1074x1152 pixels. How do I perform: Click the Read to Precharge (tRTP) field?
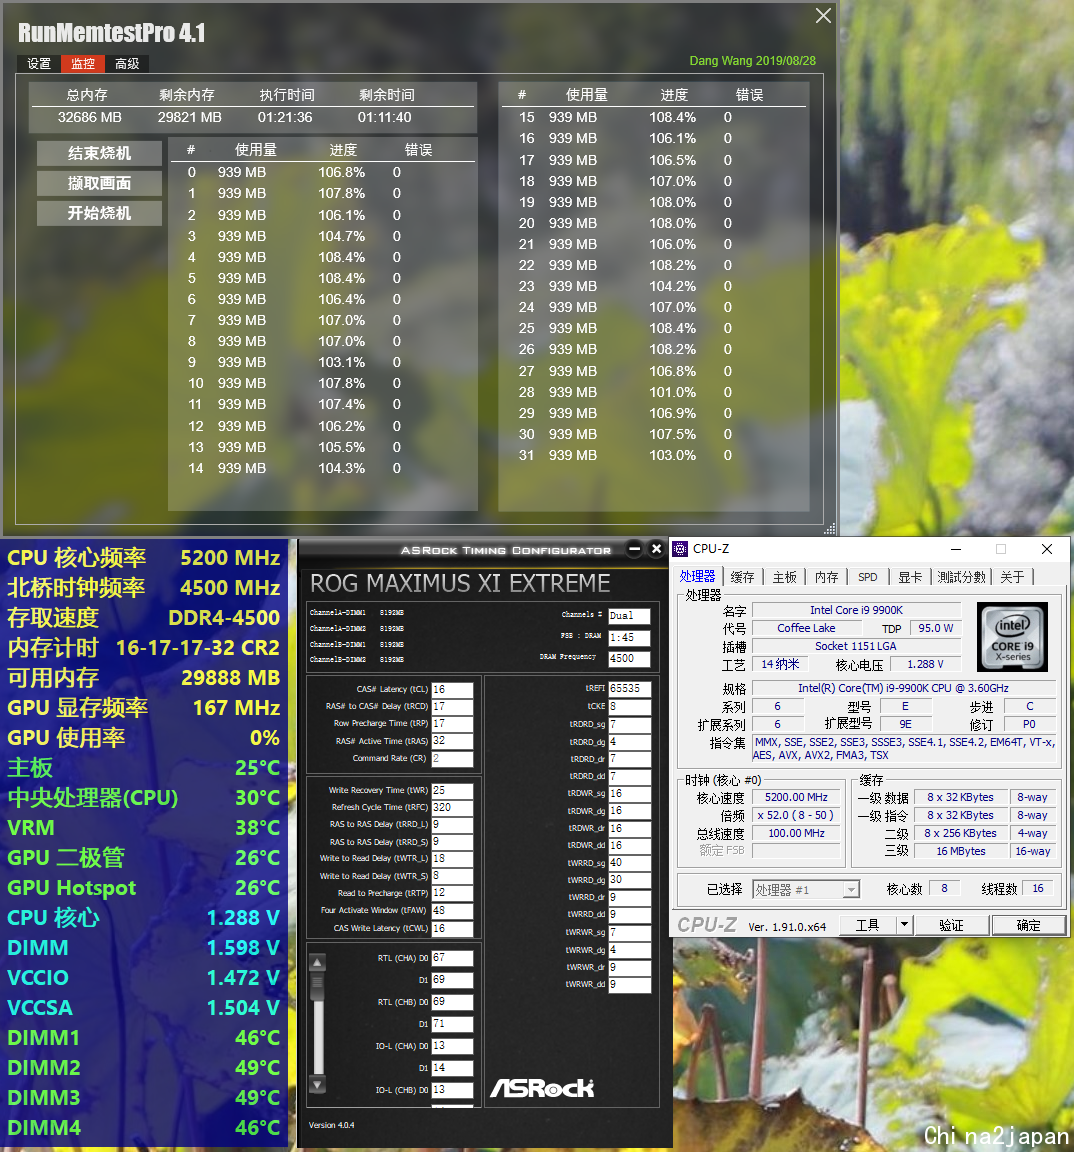tap(452, 893)
